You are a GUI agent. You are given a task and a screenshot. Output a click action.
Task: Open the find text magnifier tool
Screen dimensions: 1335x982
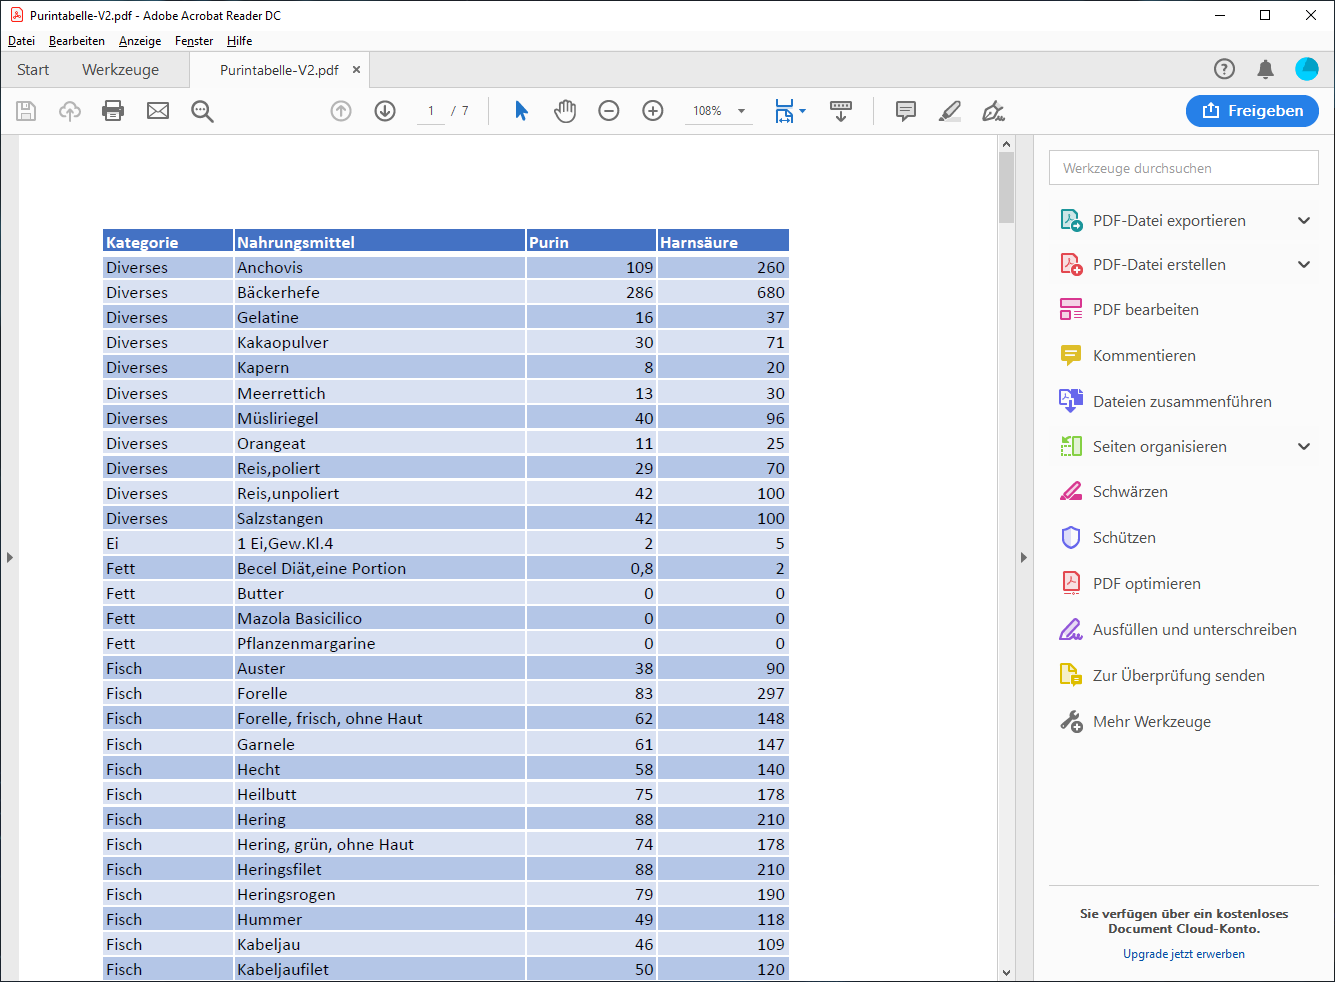pos(202,111)
